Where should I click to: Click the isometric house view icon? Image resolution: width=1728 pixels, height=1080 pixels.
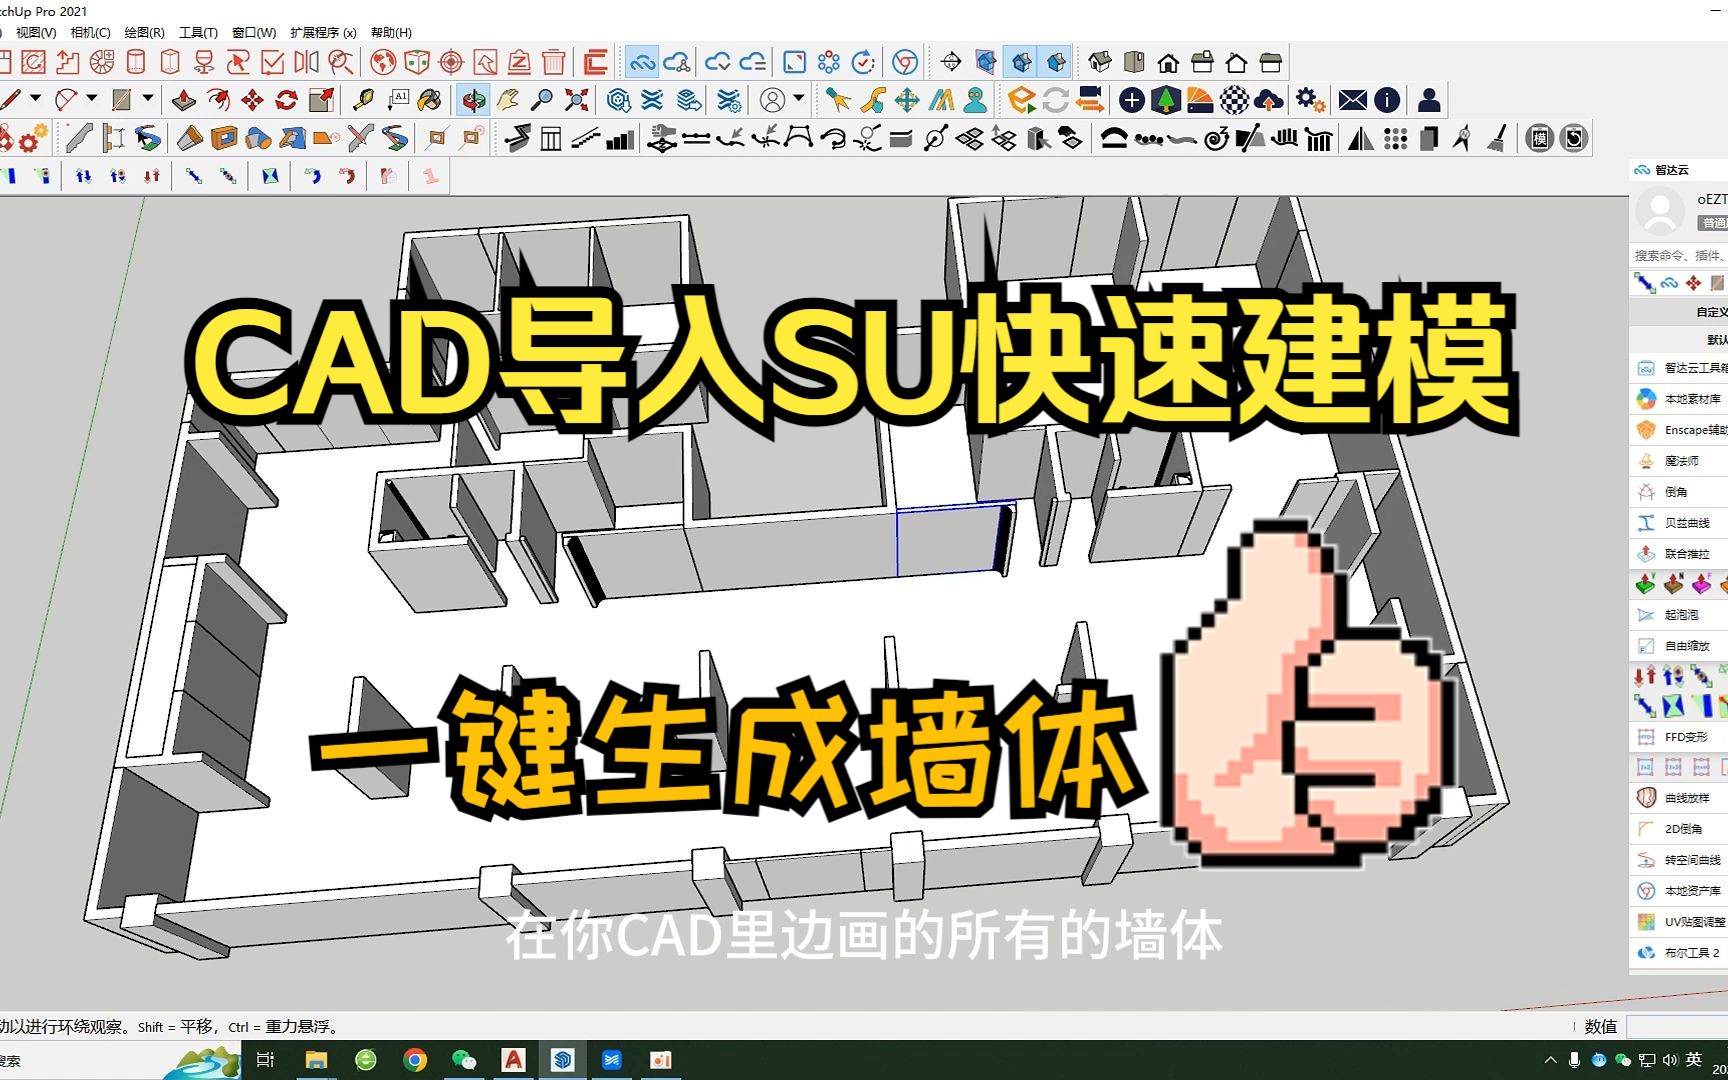point(1100,63)
